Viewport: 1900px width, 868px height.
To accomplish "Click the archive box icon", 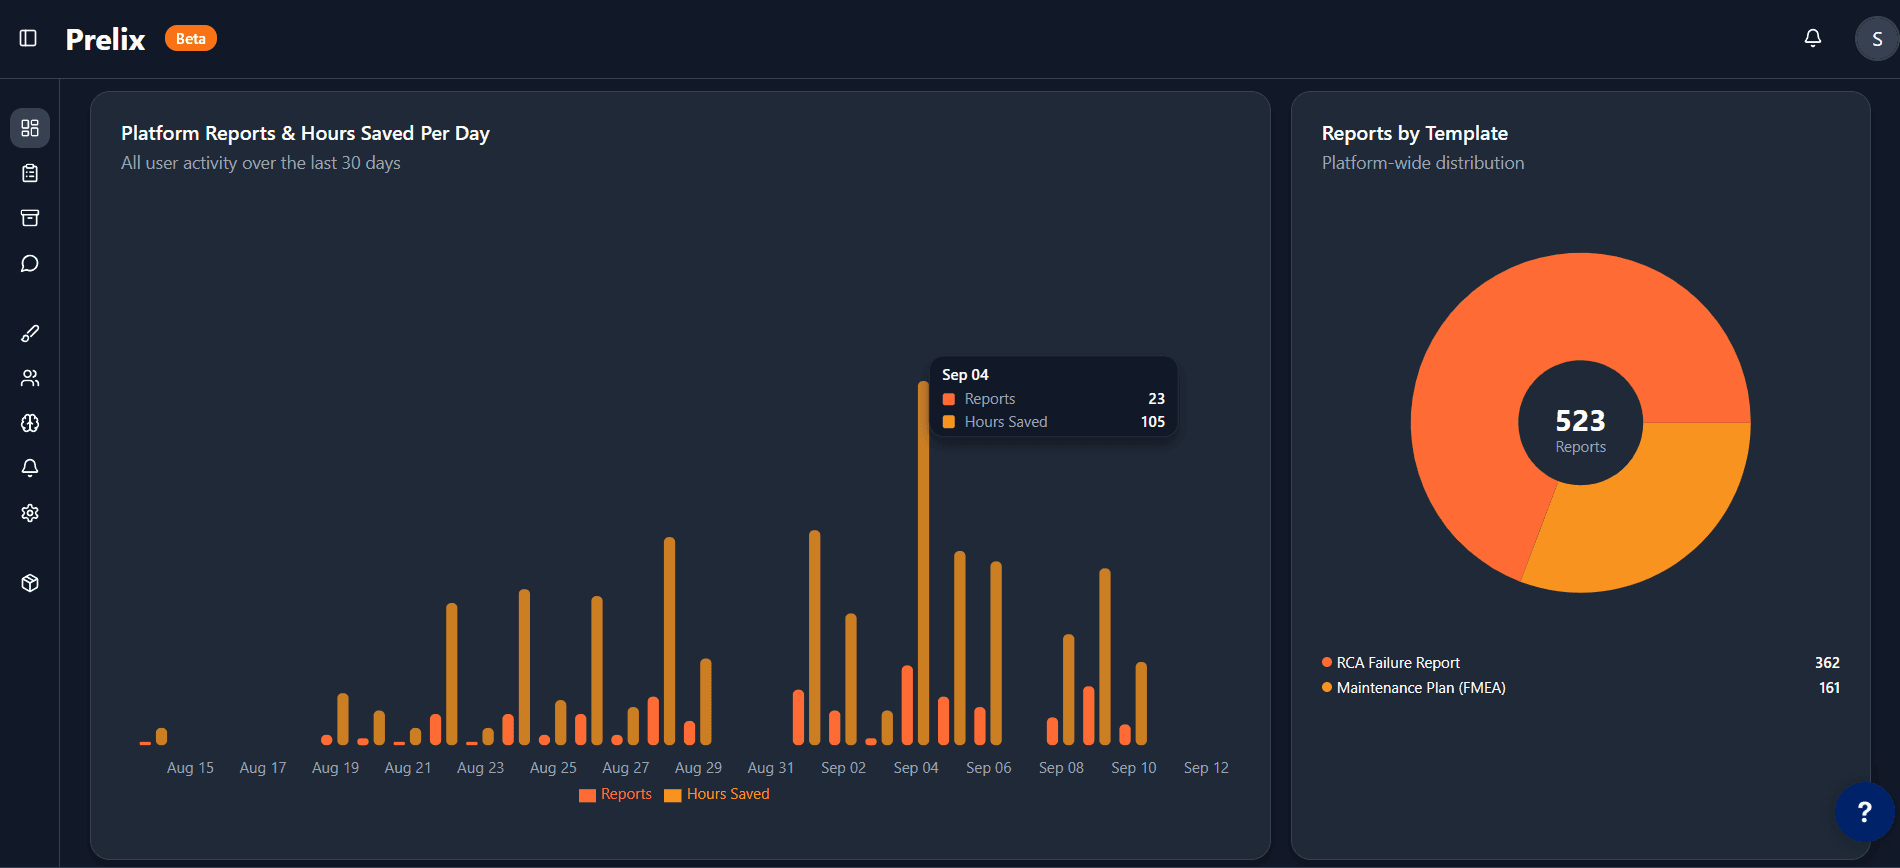I will [30, 218].
